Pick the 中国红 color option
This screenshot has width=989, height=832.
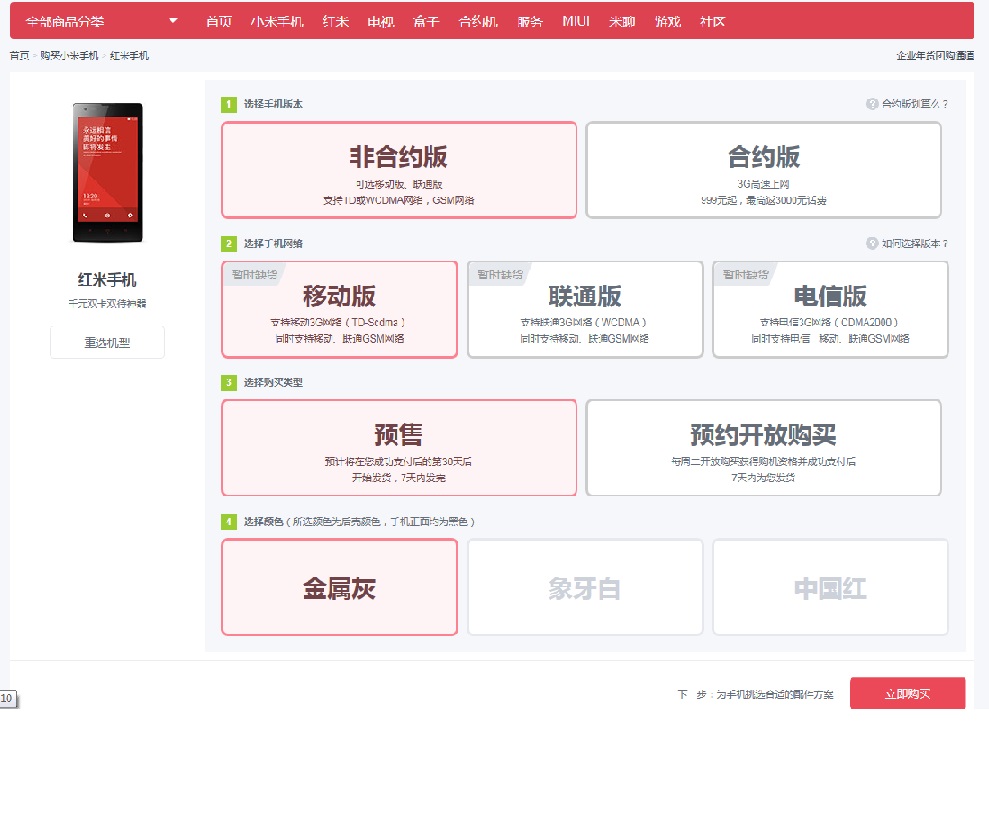(830, 587)
